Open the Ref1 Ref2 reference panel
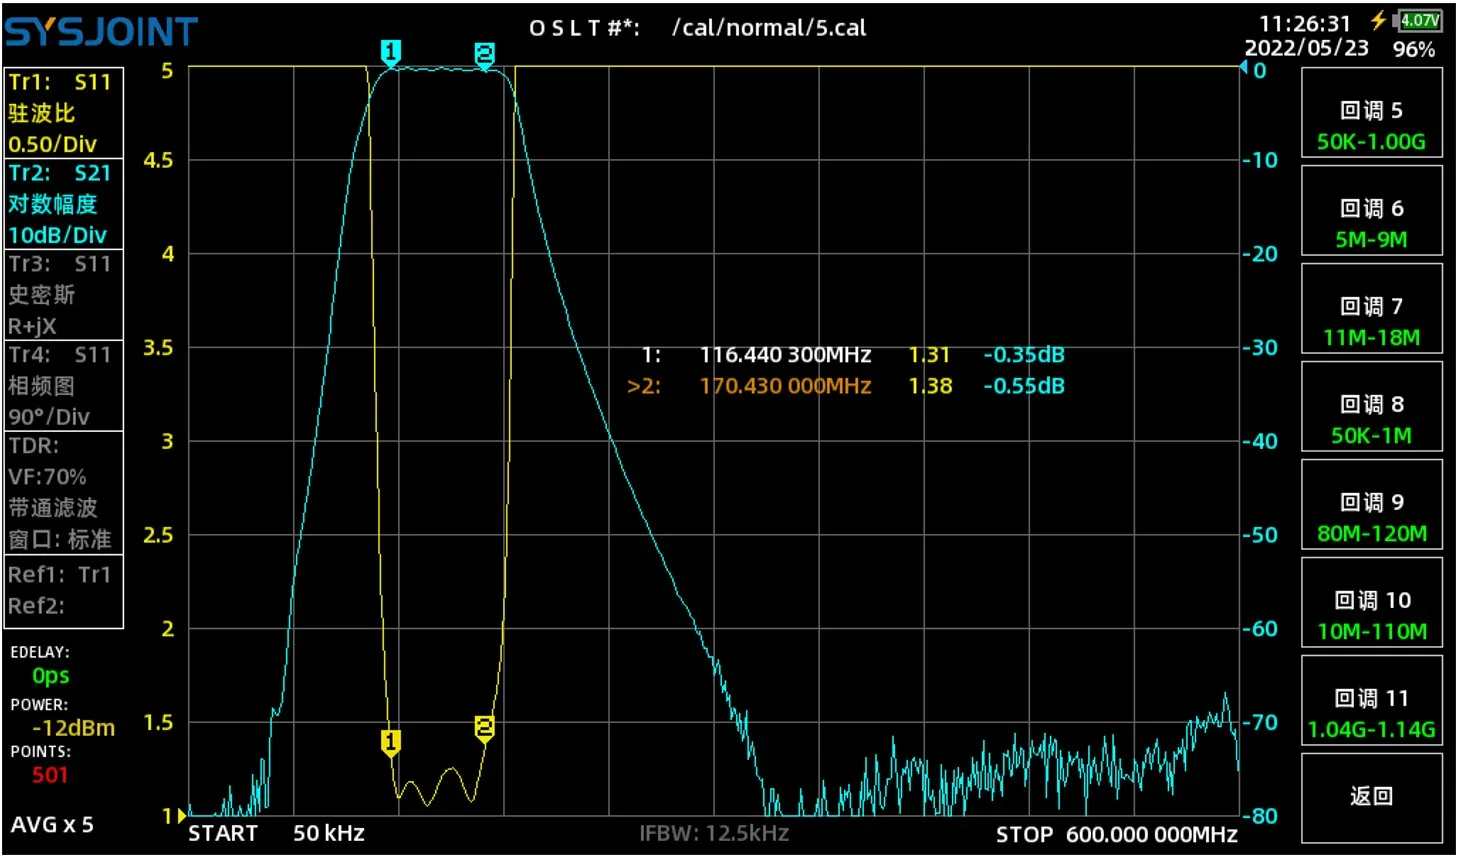The height and width of the screenshot is (857, 1457). coord(64,590)
